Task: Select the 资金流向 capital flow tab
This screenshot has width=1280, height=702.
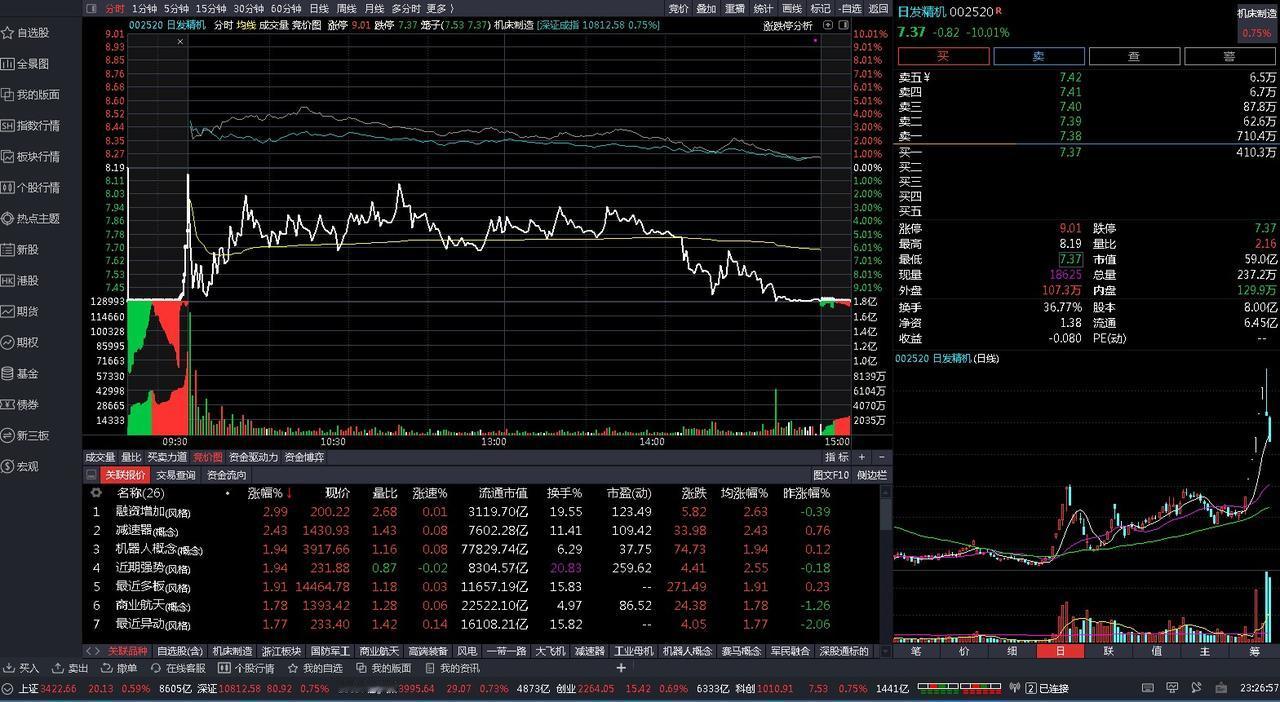Action: (227, 475)
